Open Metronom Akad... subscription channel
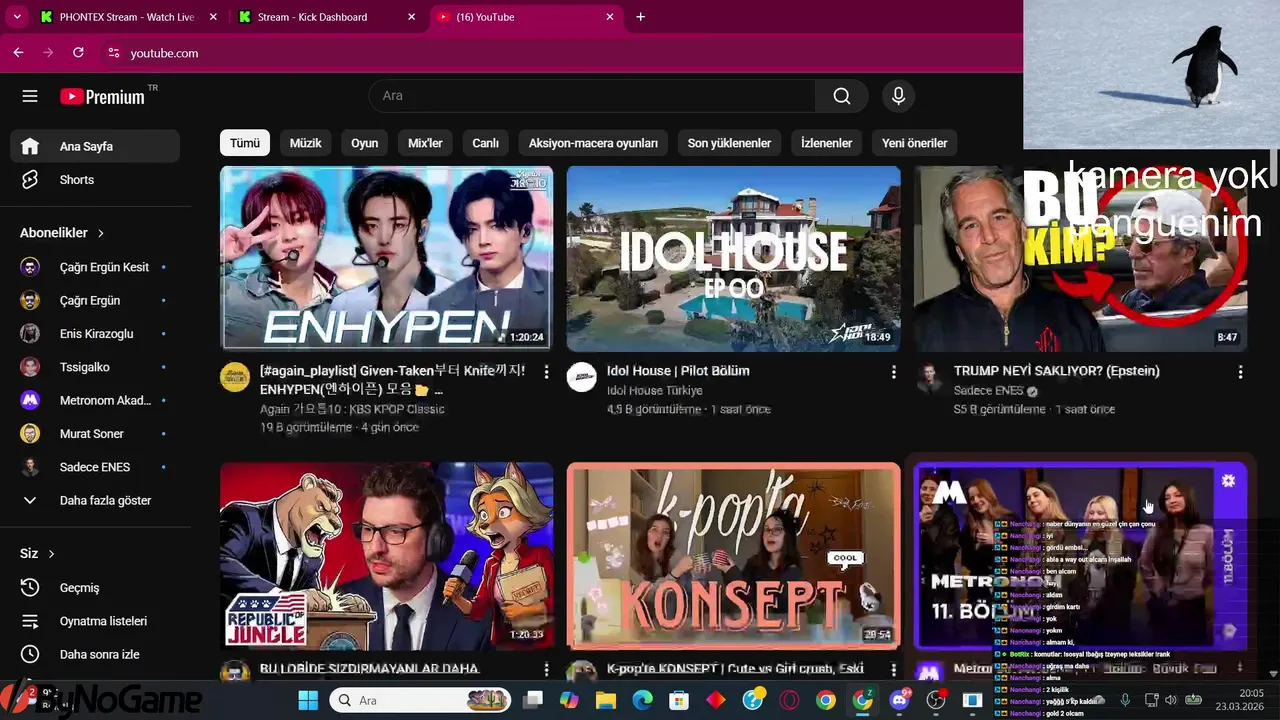This screenshot has height=720, width=1280. click(95, 401)
